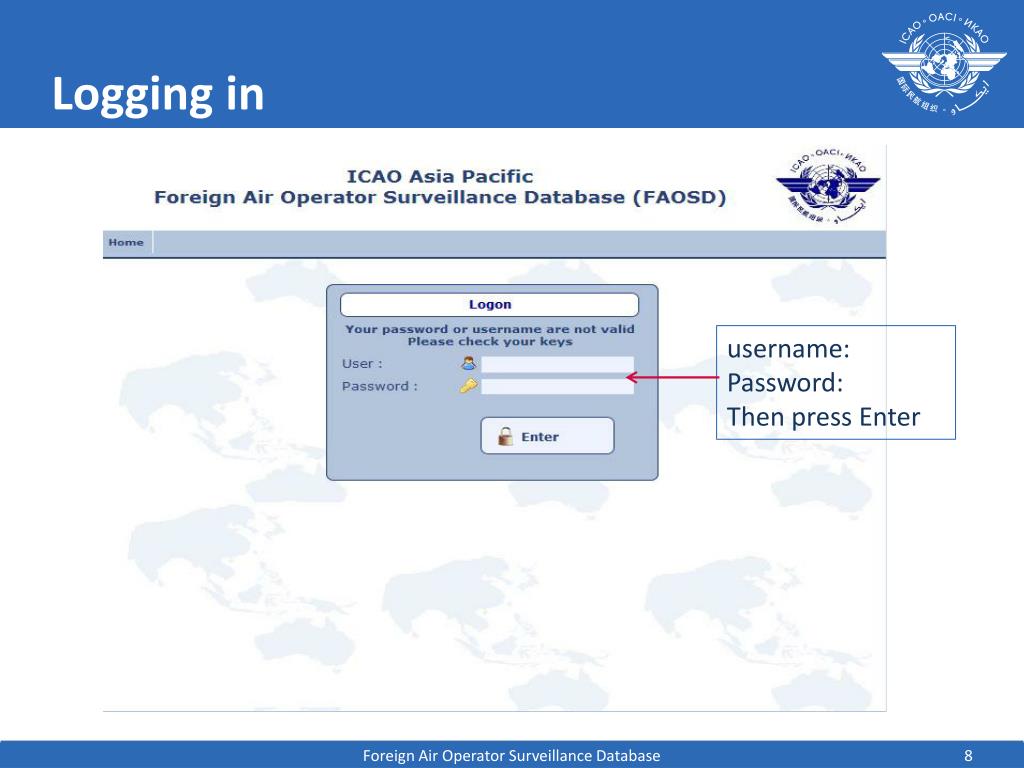Click the Password input field
1024x768 pixels.
pyautogui.click(x=557, y=386)
